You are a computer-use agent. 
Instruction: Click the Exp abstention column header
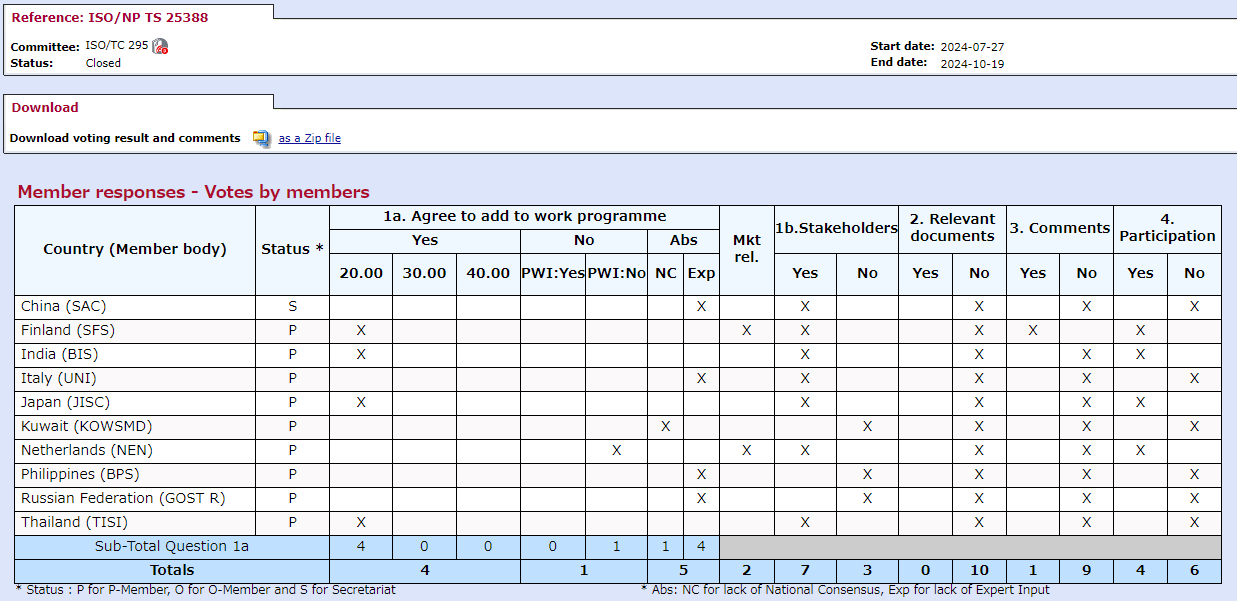coord(701,273)
